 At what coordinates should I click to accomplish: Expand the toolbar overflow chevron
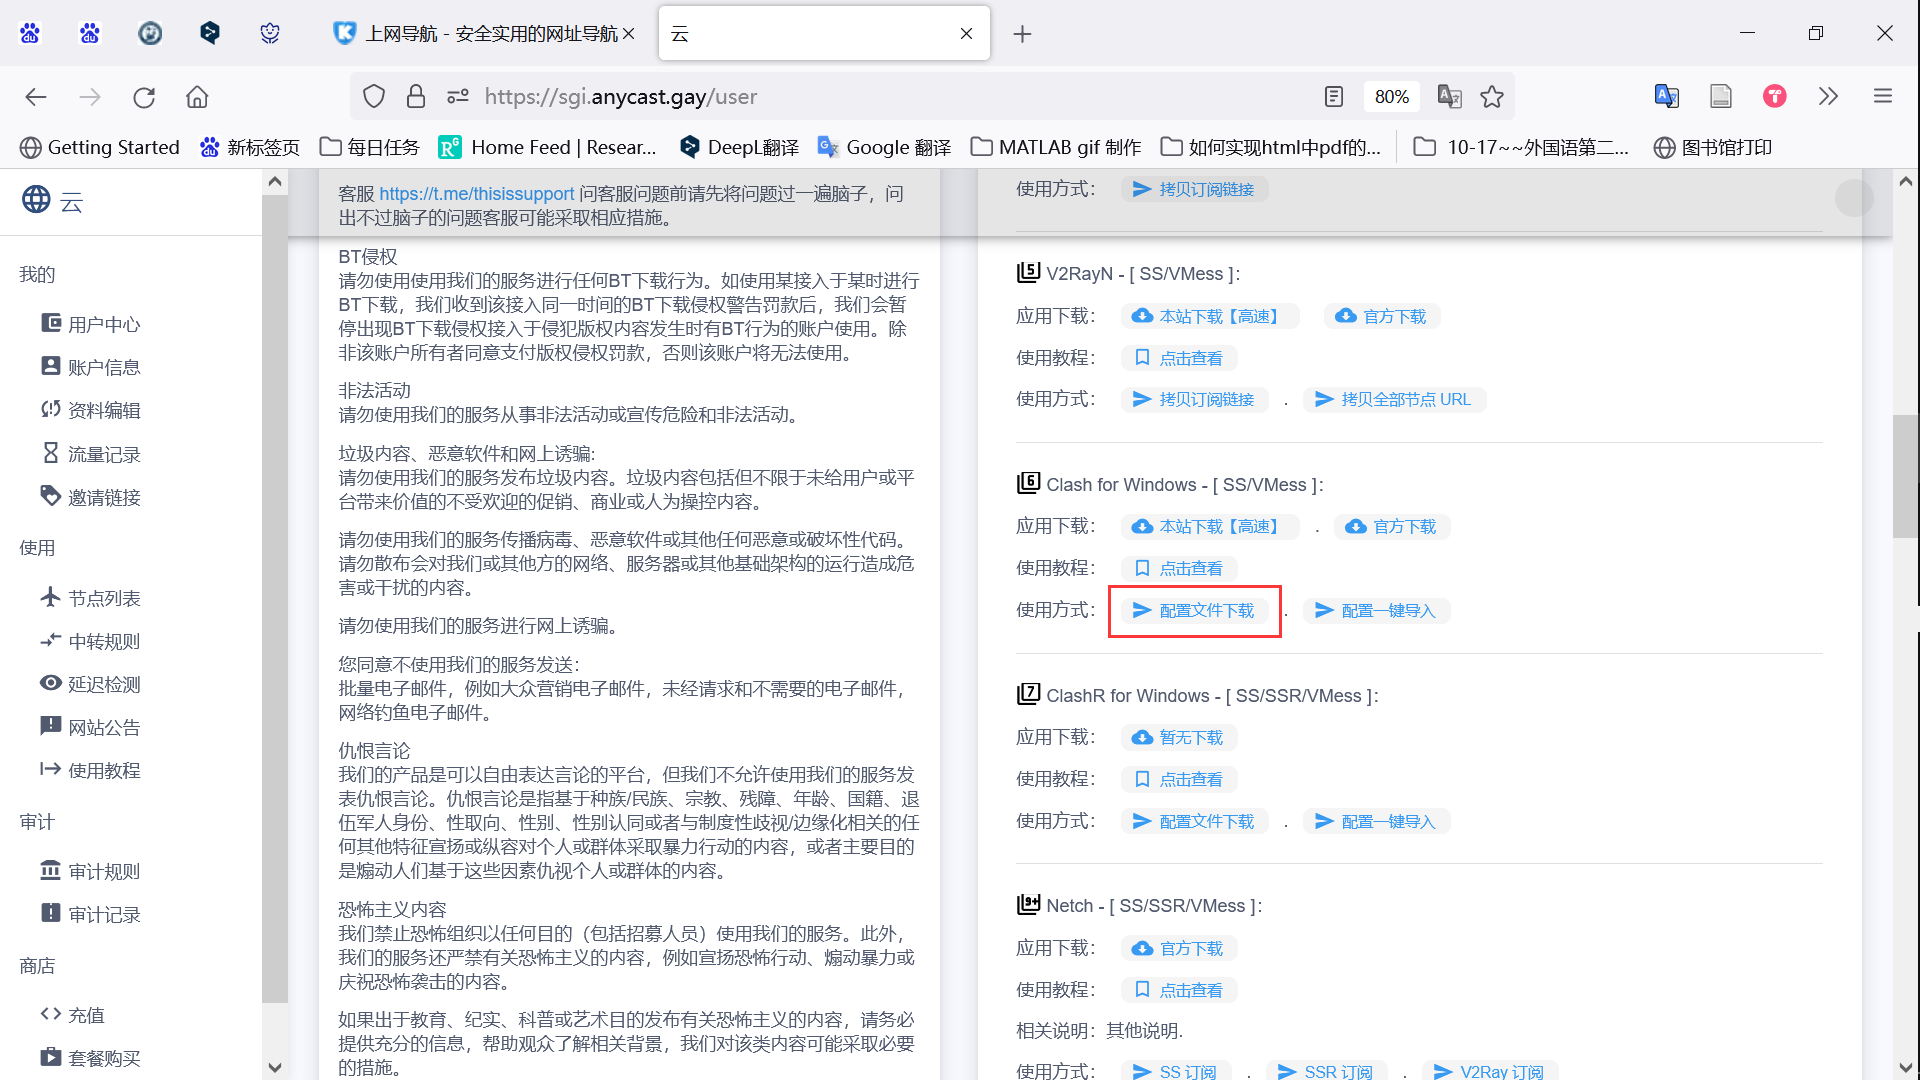click(1828, 97)
